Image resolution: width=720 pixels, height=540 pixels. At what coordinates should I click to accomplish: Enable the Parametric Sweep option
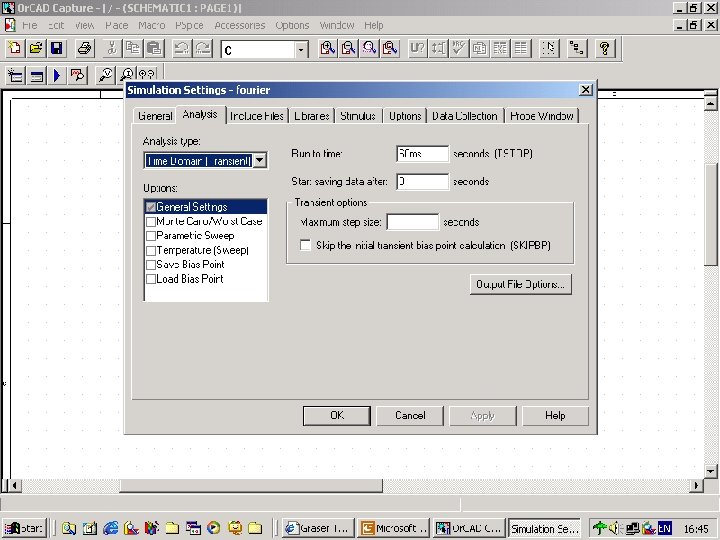click(x=151, y=236)
